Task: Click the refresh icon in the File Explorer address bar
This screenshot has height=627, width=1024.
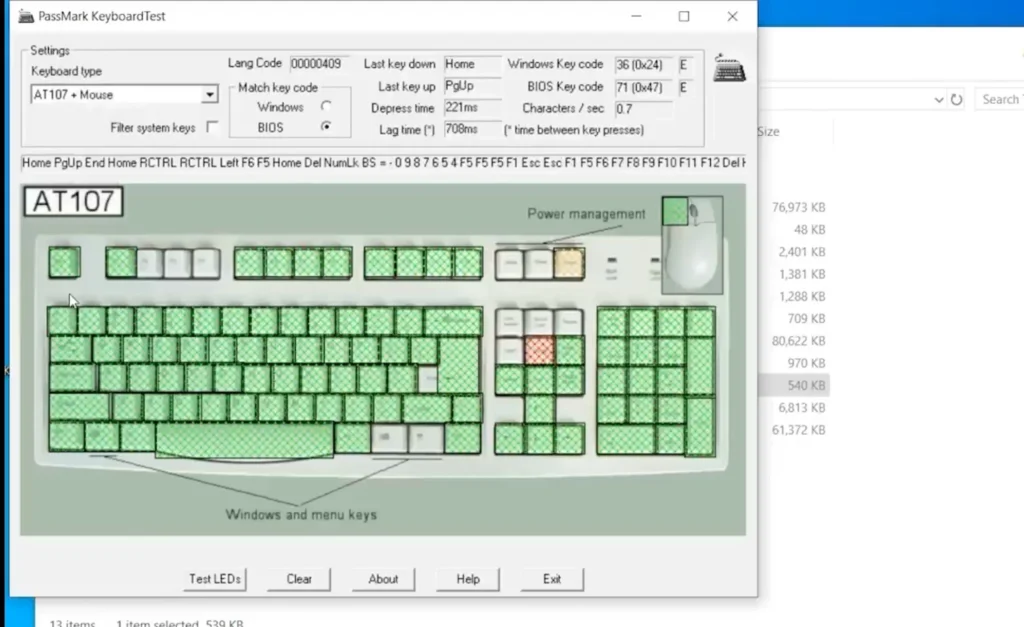Action: pyautogui.click(x=956, y=100)
